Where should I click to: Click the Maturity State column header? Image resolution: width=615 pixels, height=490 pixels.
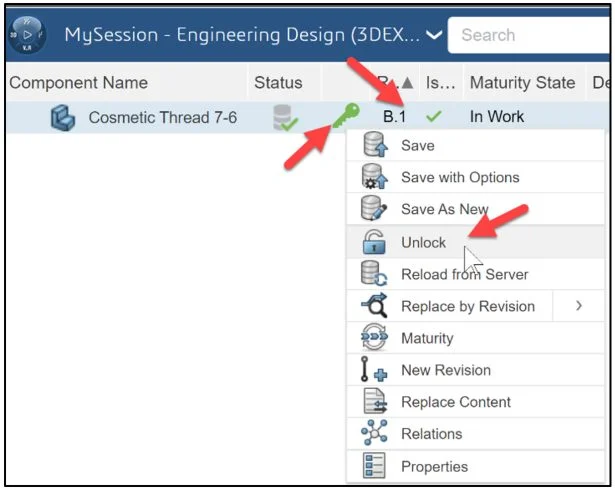click(522, 82)
